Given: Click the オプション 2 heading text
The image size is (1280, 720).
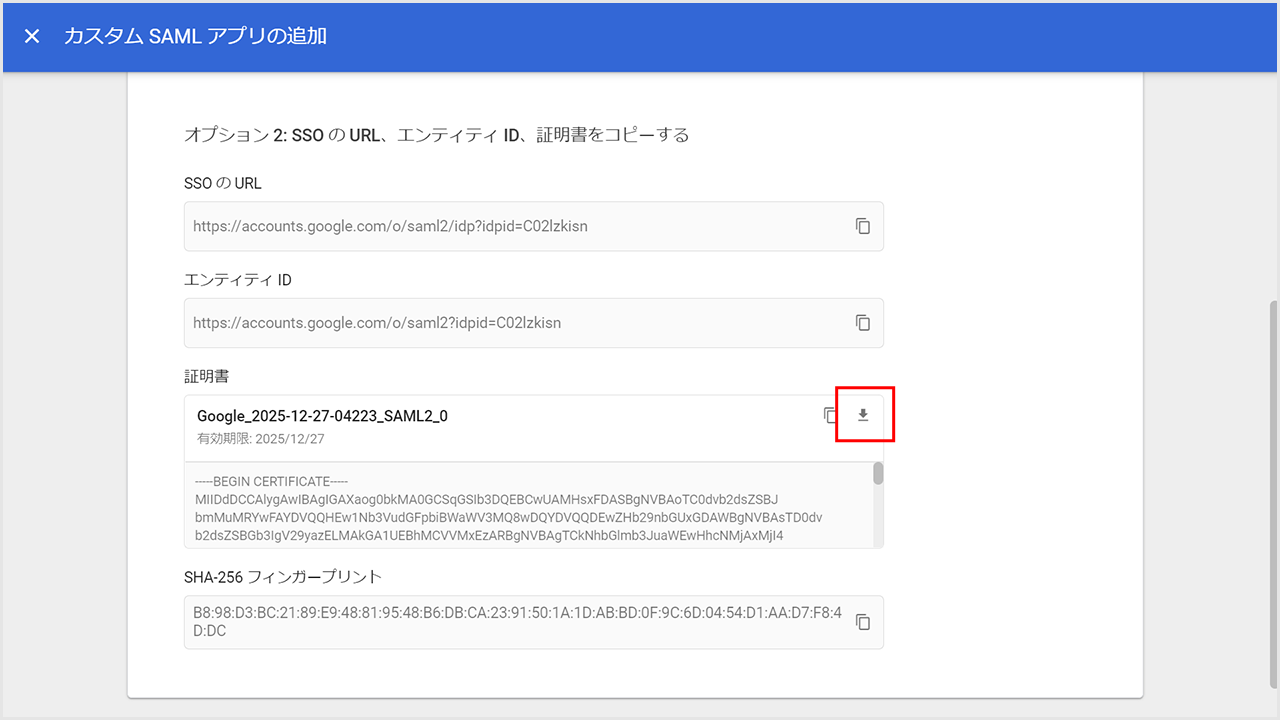Looking at the screenshot, I should pyautogui.click(x=436, y=135).
